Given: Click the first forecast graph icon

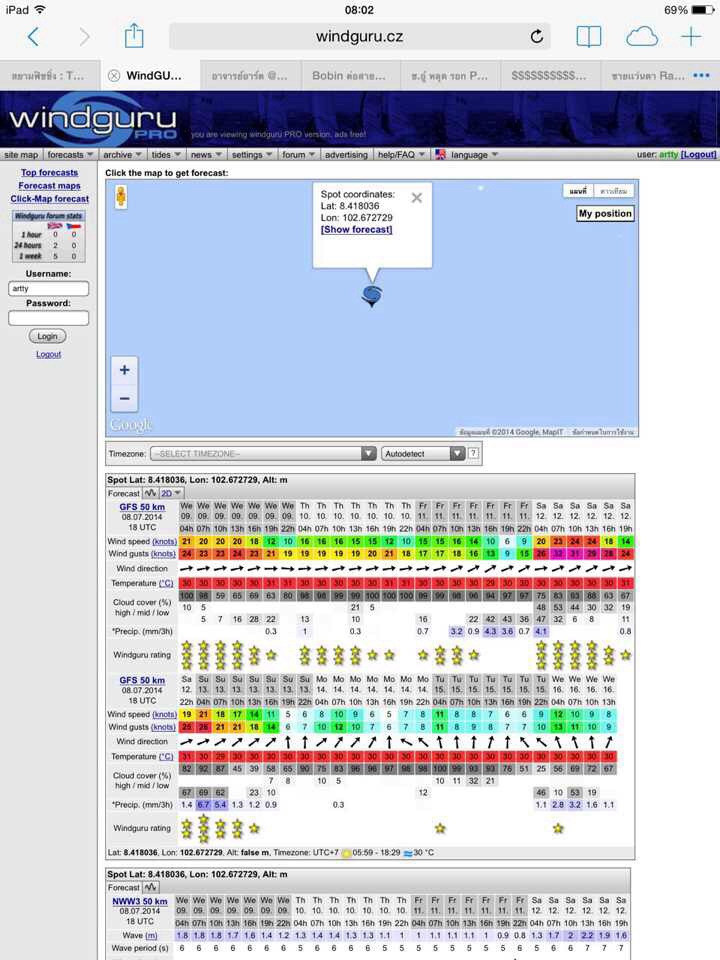Looking at the screenshot, I should click(x=150, y=493).
